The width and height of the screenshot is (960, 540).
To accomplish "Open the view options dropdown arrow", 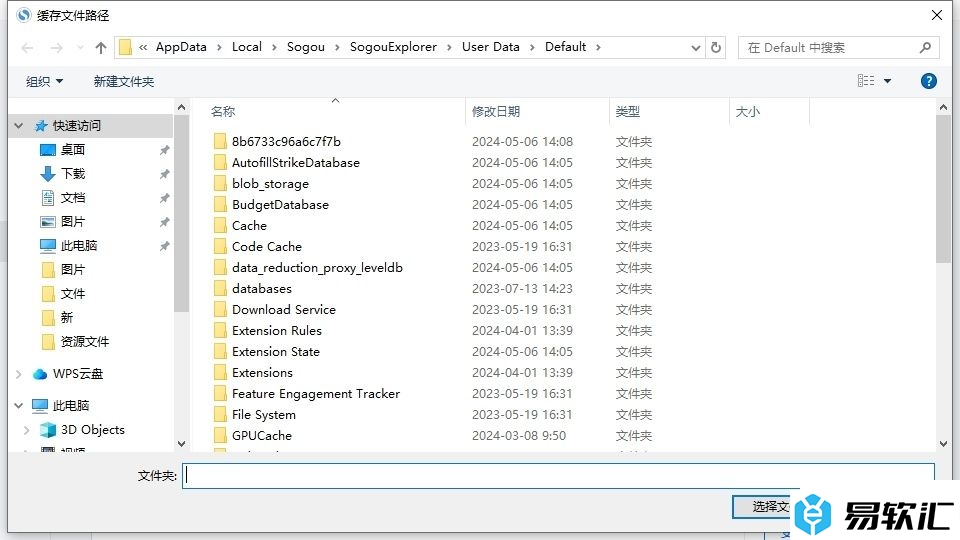I will (x=887, y=81).
